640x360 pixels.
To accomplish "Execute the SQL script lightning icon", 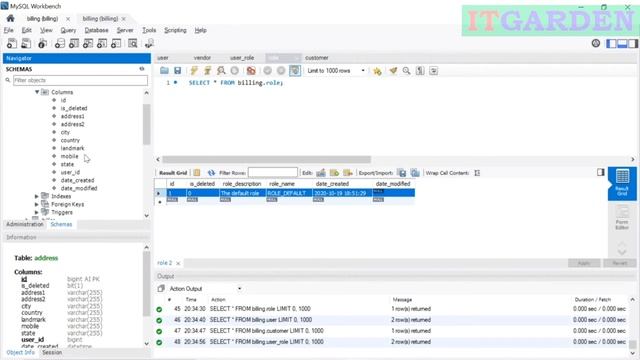I will pos(194,71).
